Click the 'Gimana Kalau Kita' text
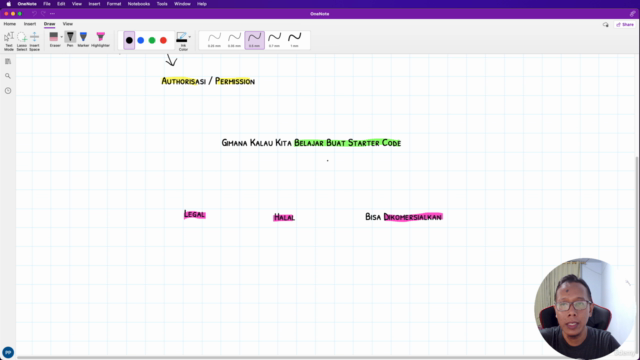The image size is (640, 360). tap(257, 143)
